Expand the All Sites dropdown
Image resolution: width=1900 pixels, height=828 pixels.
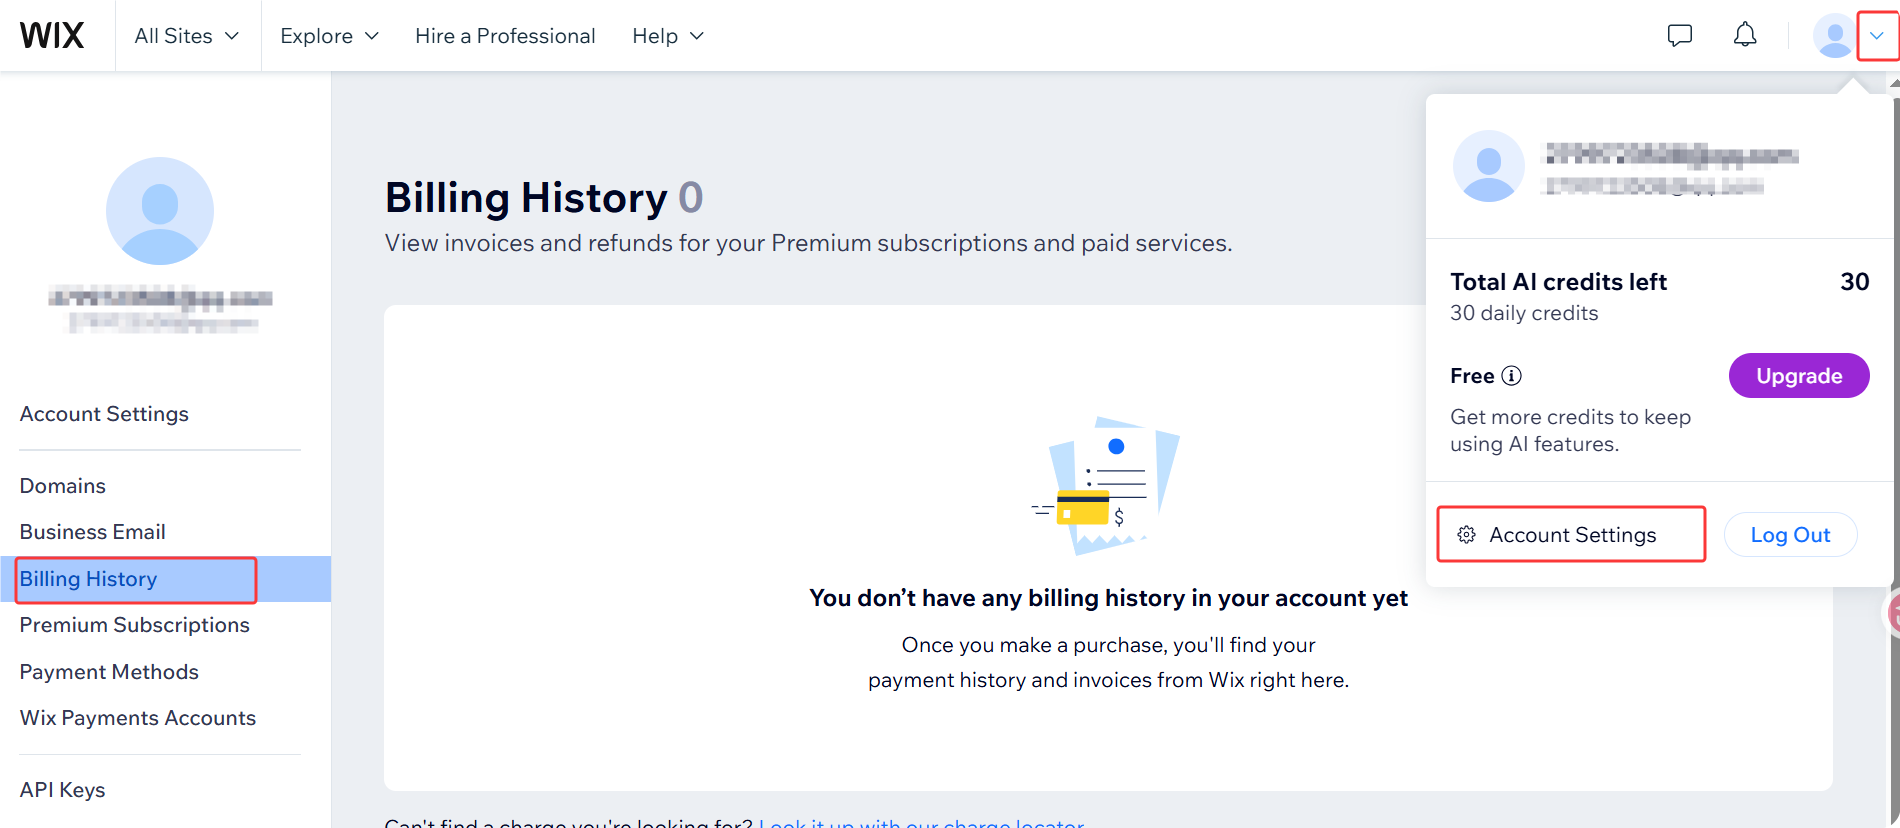pyautogui.click(x=187, y=36)
